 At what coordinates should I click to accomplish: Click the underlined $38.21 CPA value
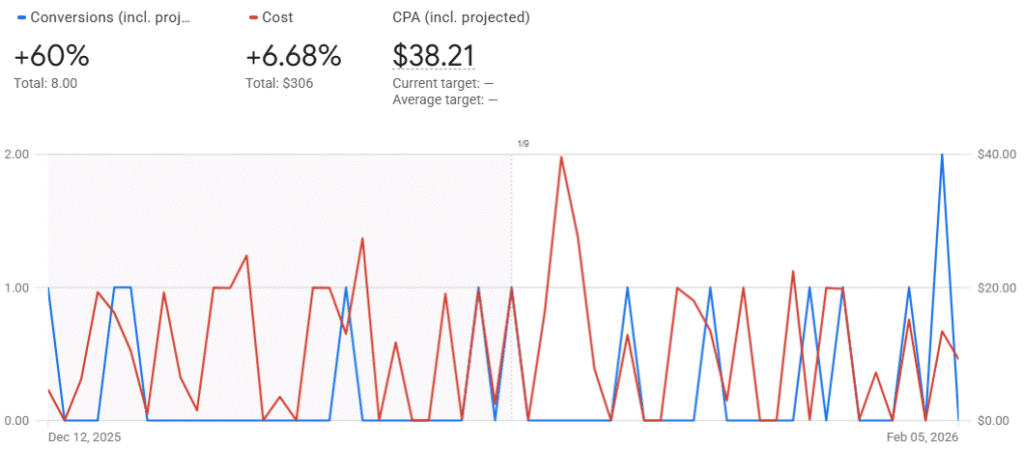pos(433,56)
